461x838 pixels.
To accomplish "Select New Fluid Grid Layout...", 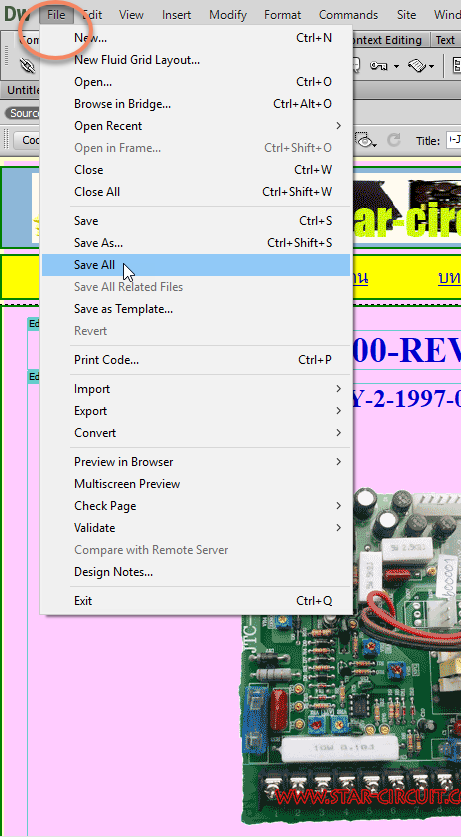I will click(196, 60).
